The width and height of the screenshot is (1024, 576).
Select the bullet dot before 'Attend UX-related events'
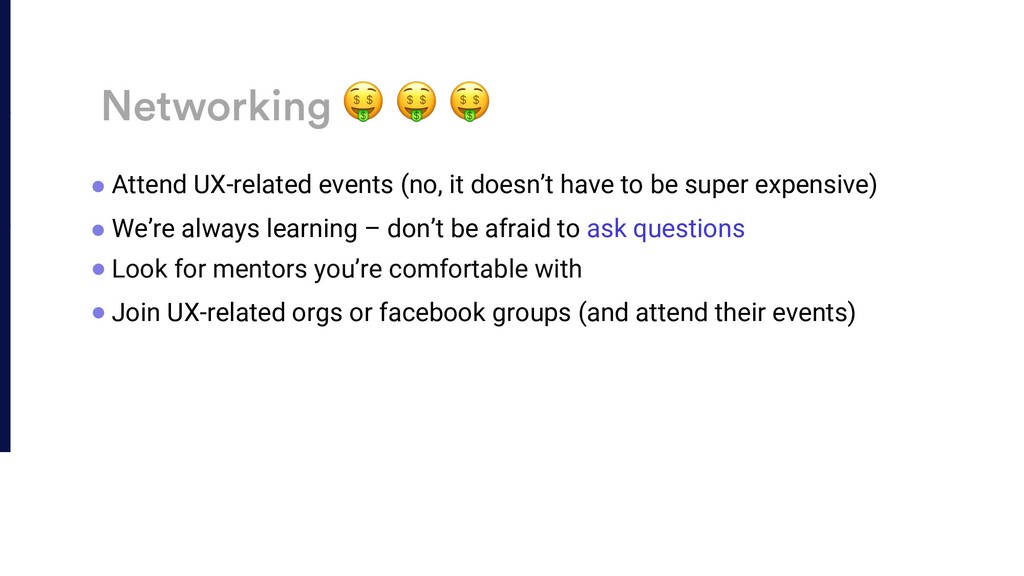[99, 187]
